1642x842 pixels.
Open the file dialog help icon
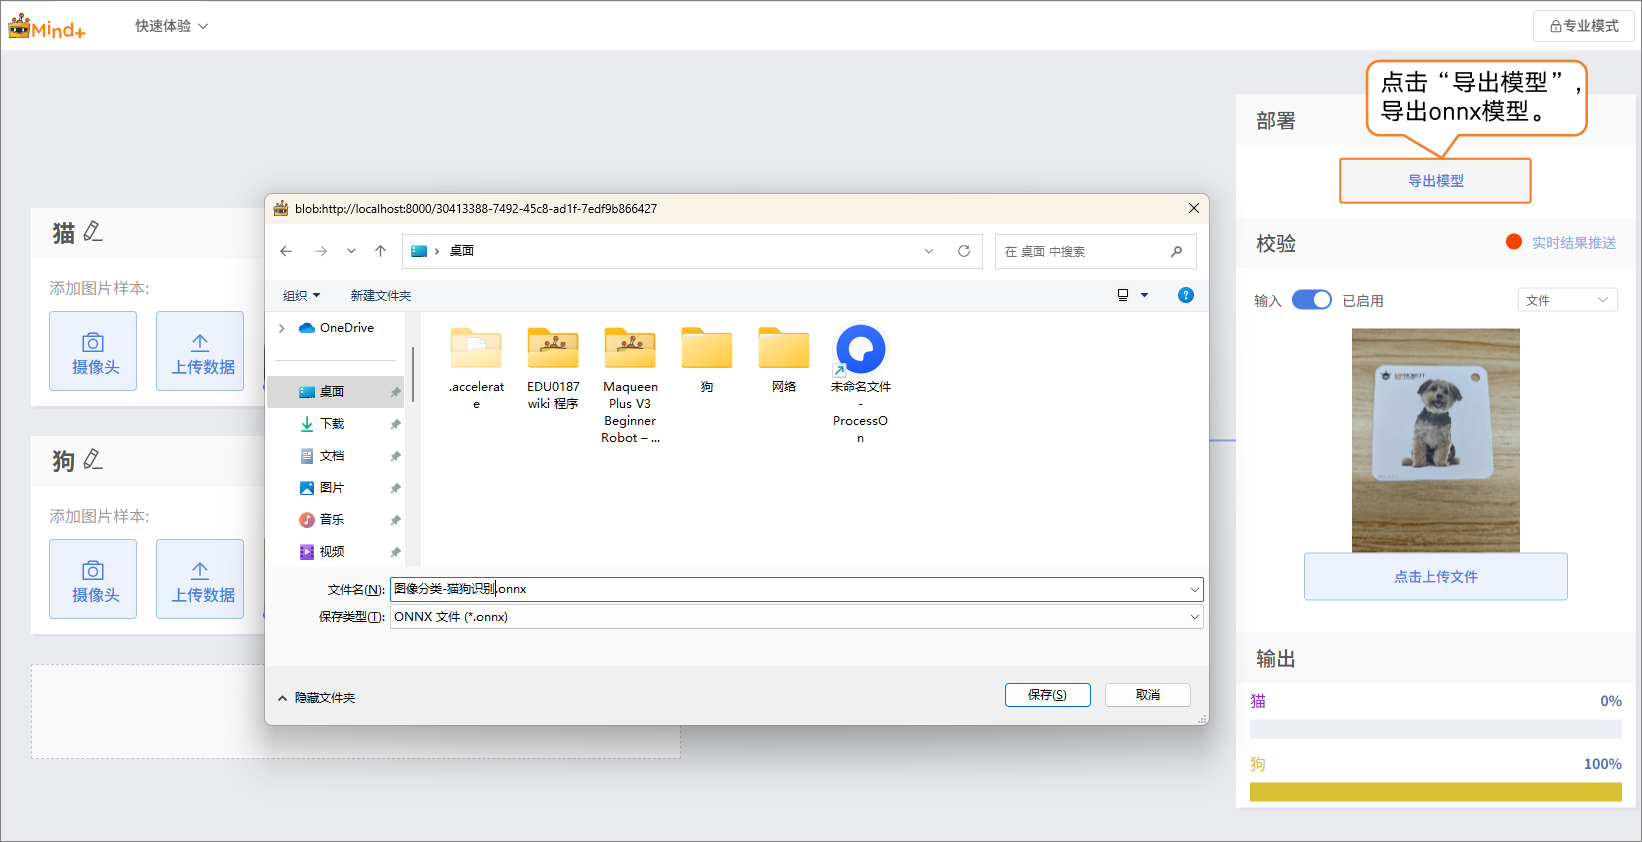(1185, 295)
